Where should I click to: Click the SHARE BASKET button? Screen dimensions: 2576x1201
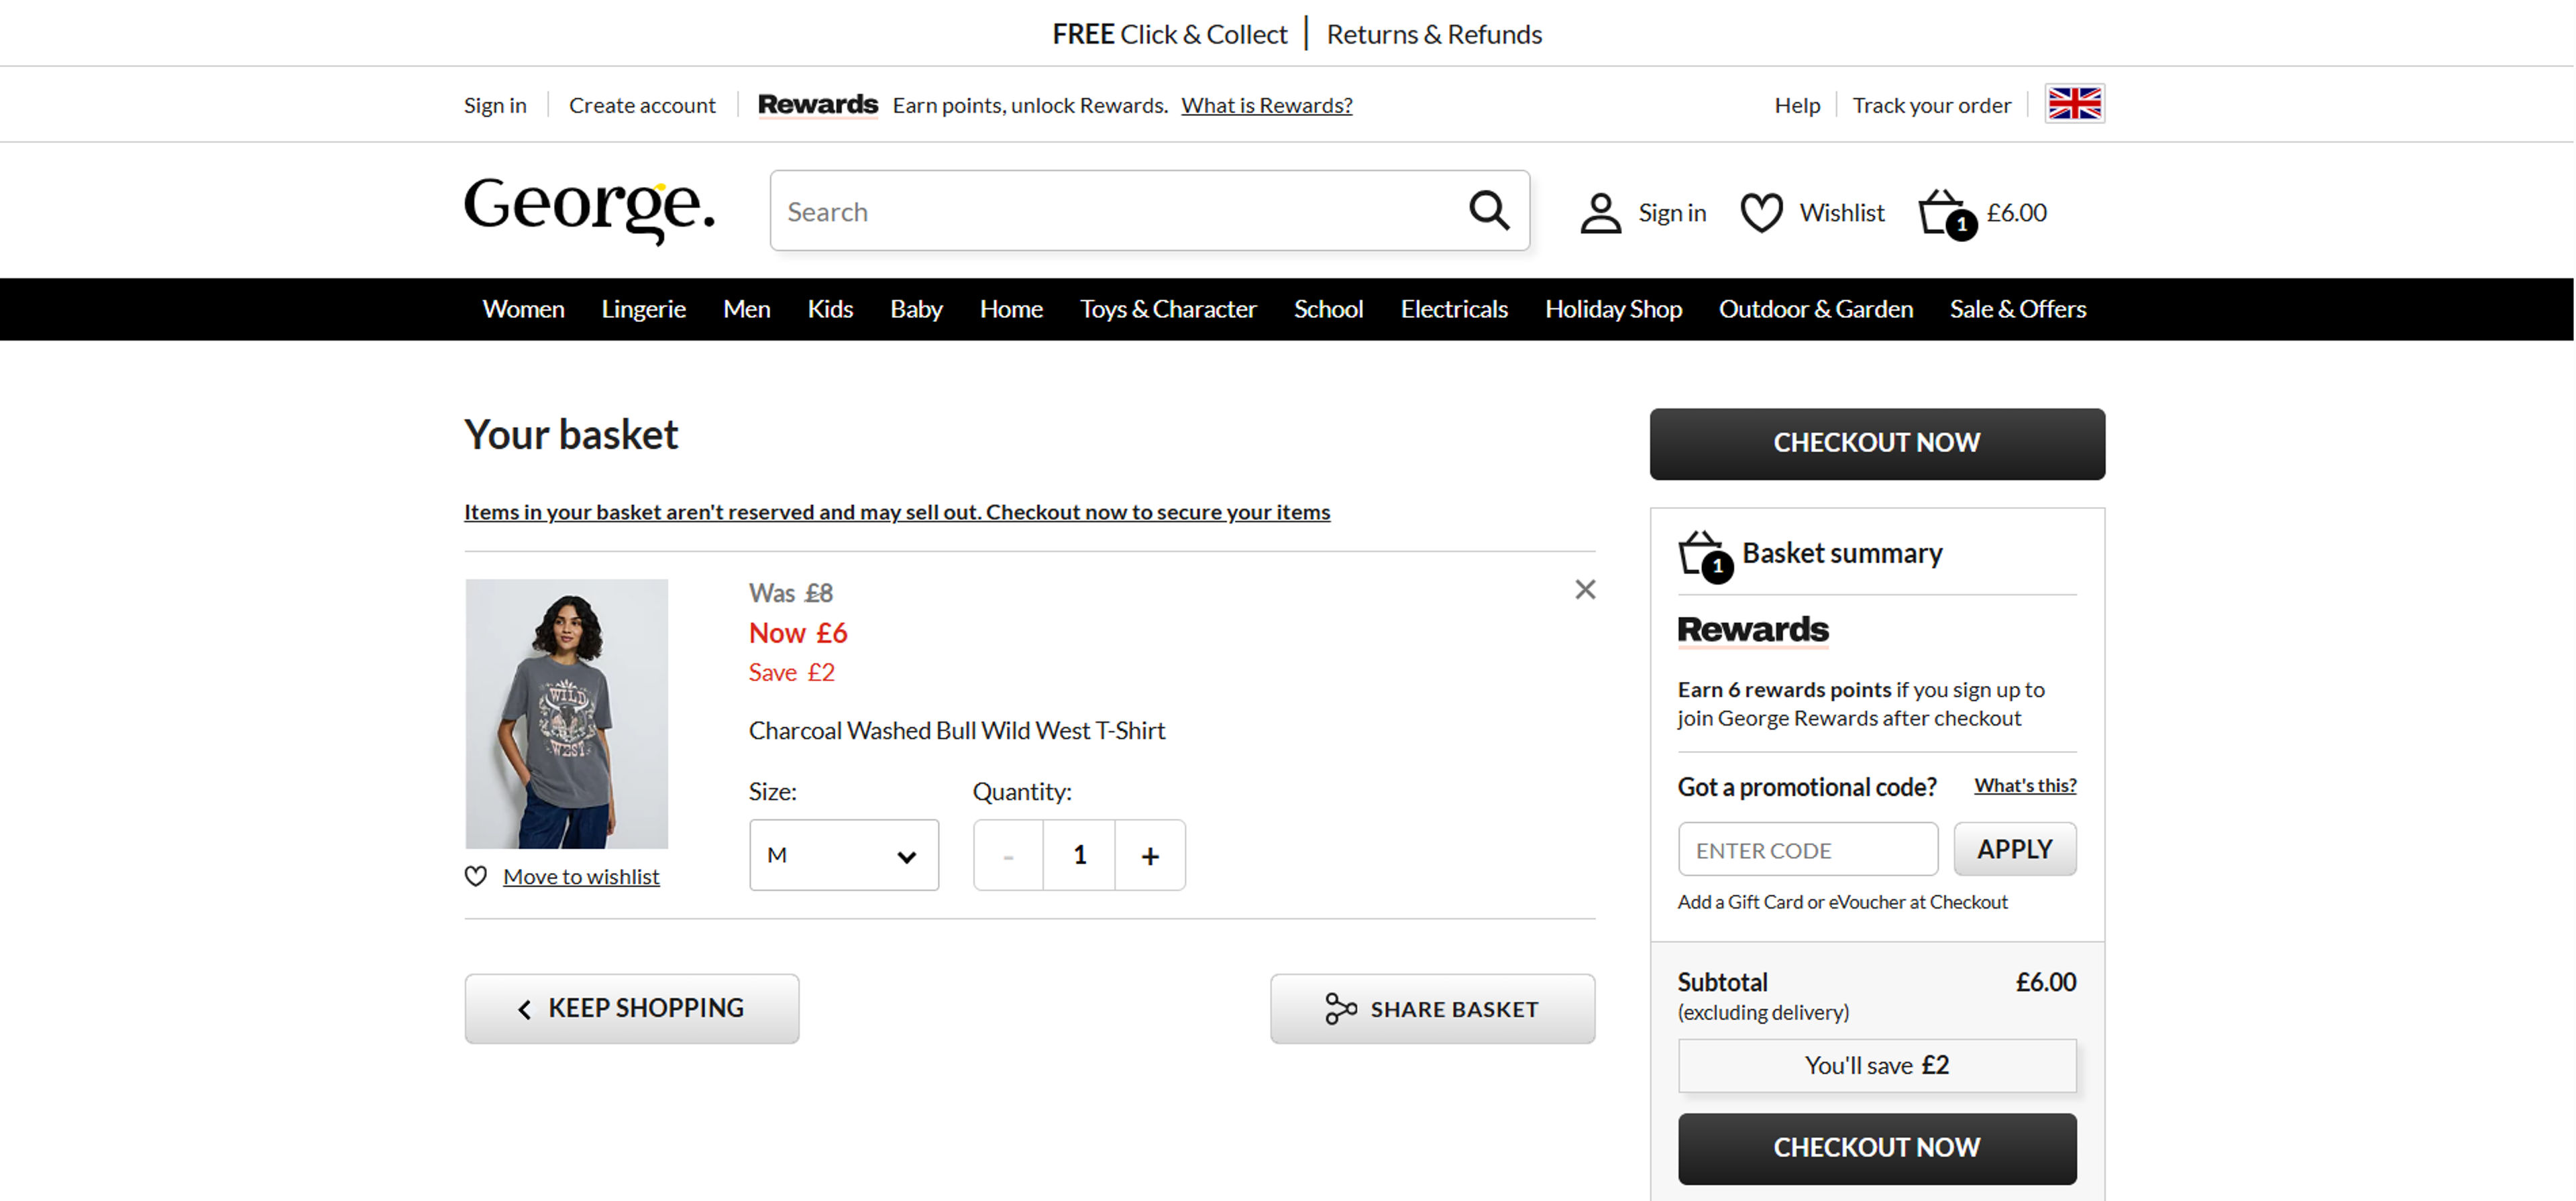click(1432, 1009)
